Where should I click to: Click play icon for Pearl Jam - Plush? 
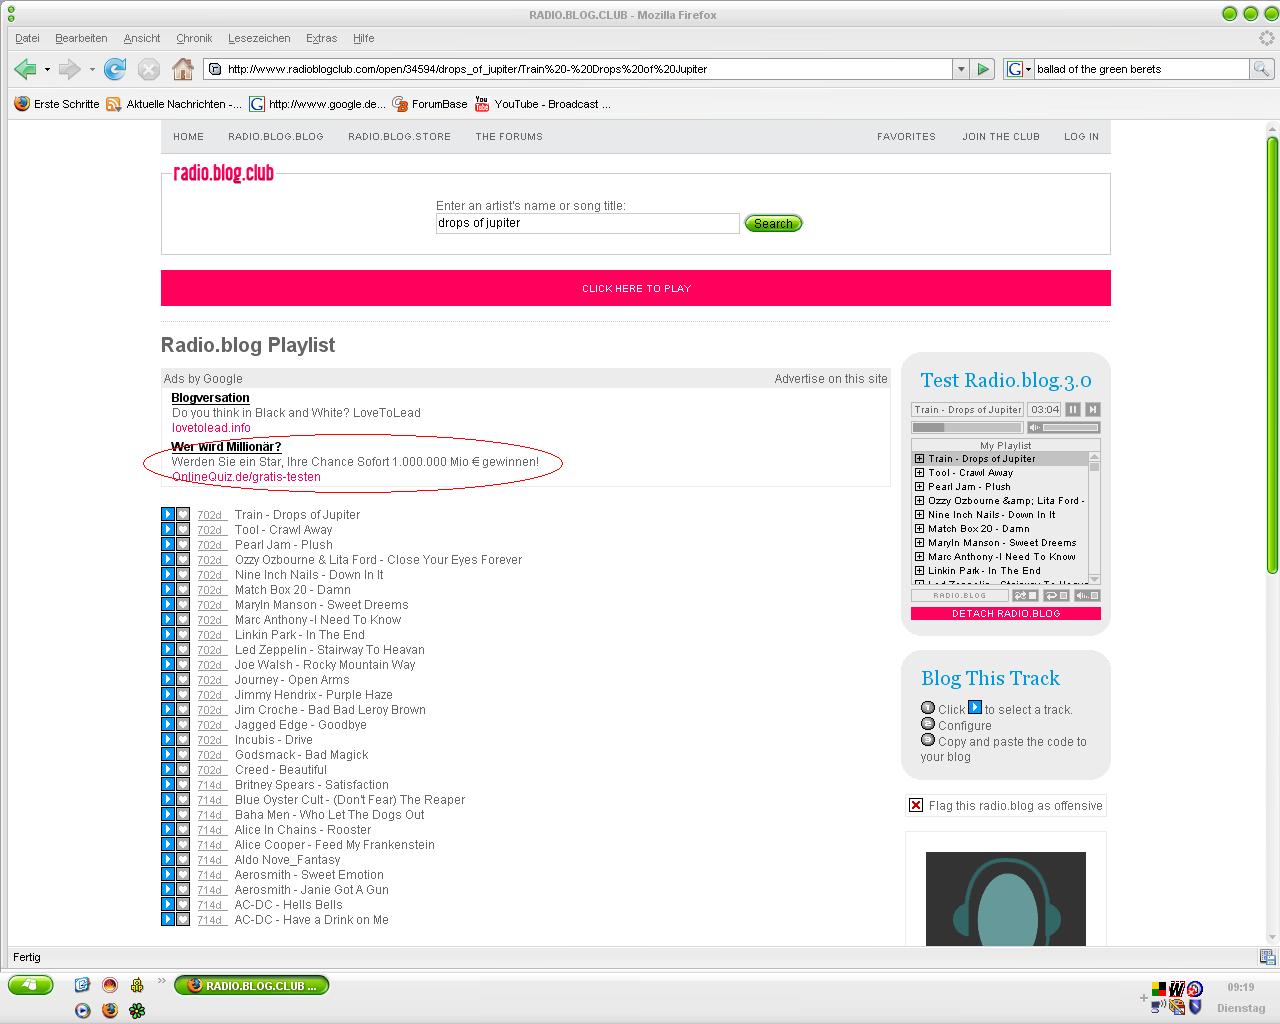tap(168, 544)
